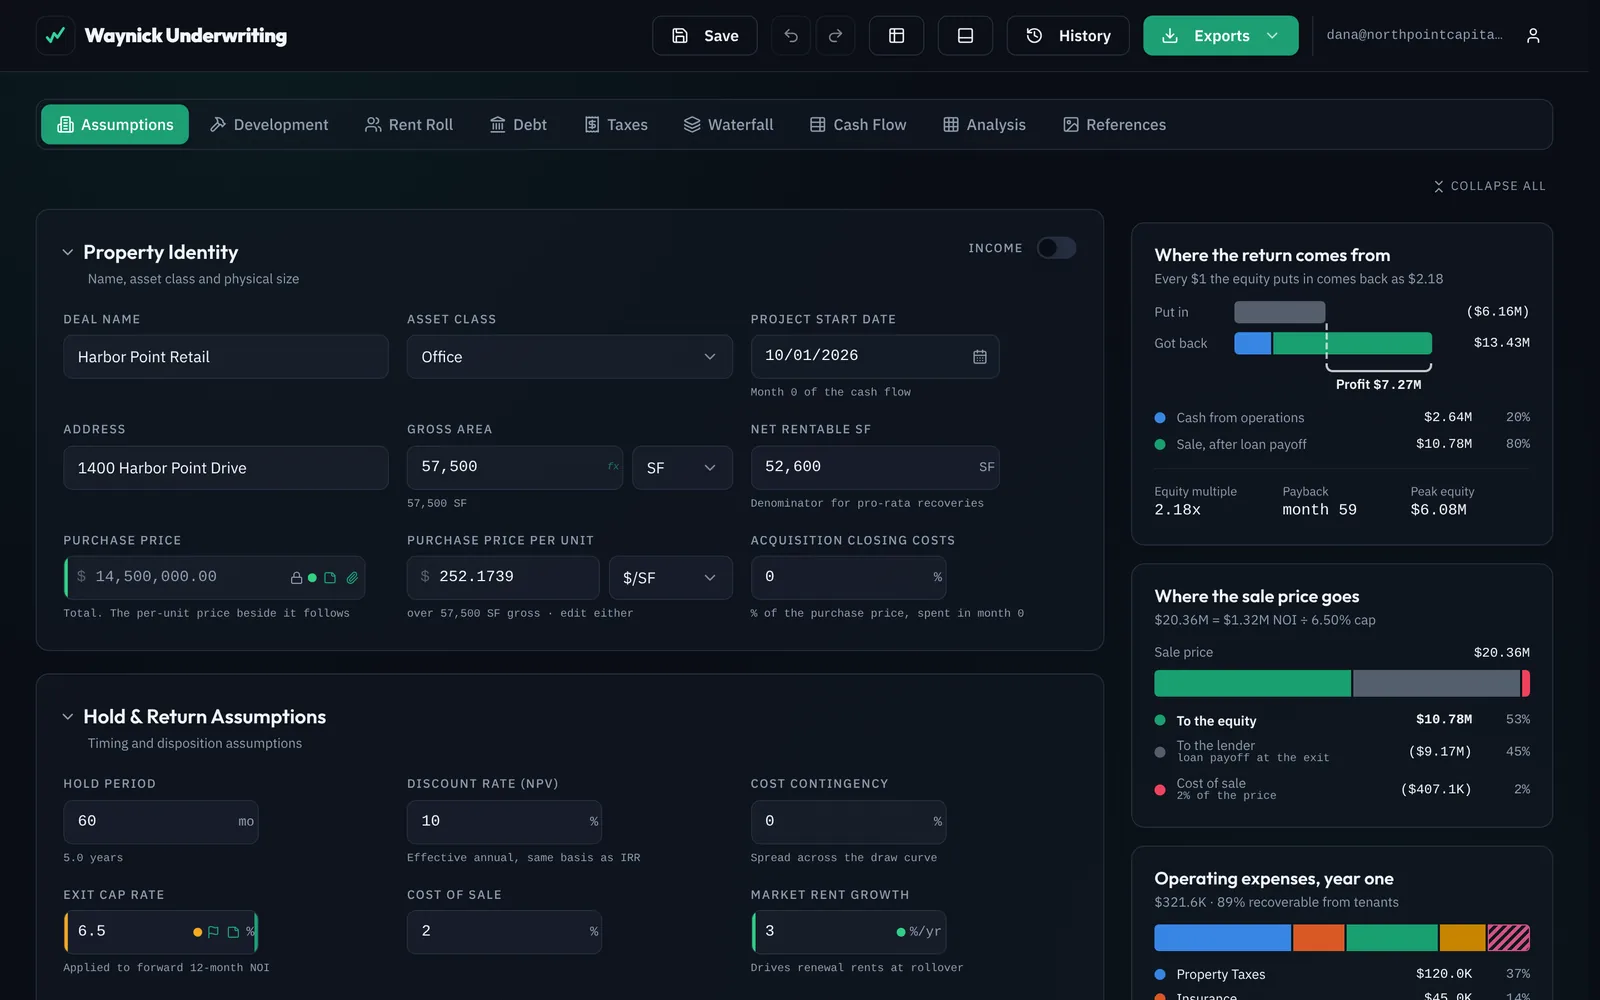Click the green status dot in Purchase Price
Viewport: 1600px width, 1000px height.
point(312,578)
